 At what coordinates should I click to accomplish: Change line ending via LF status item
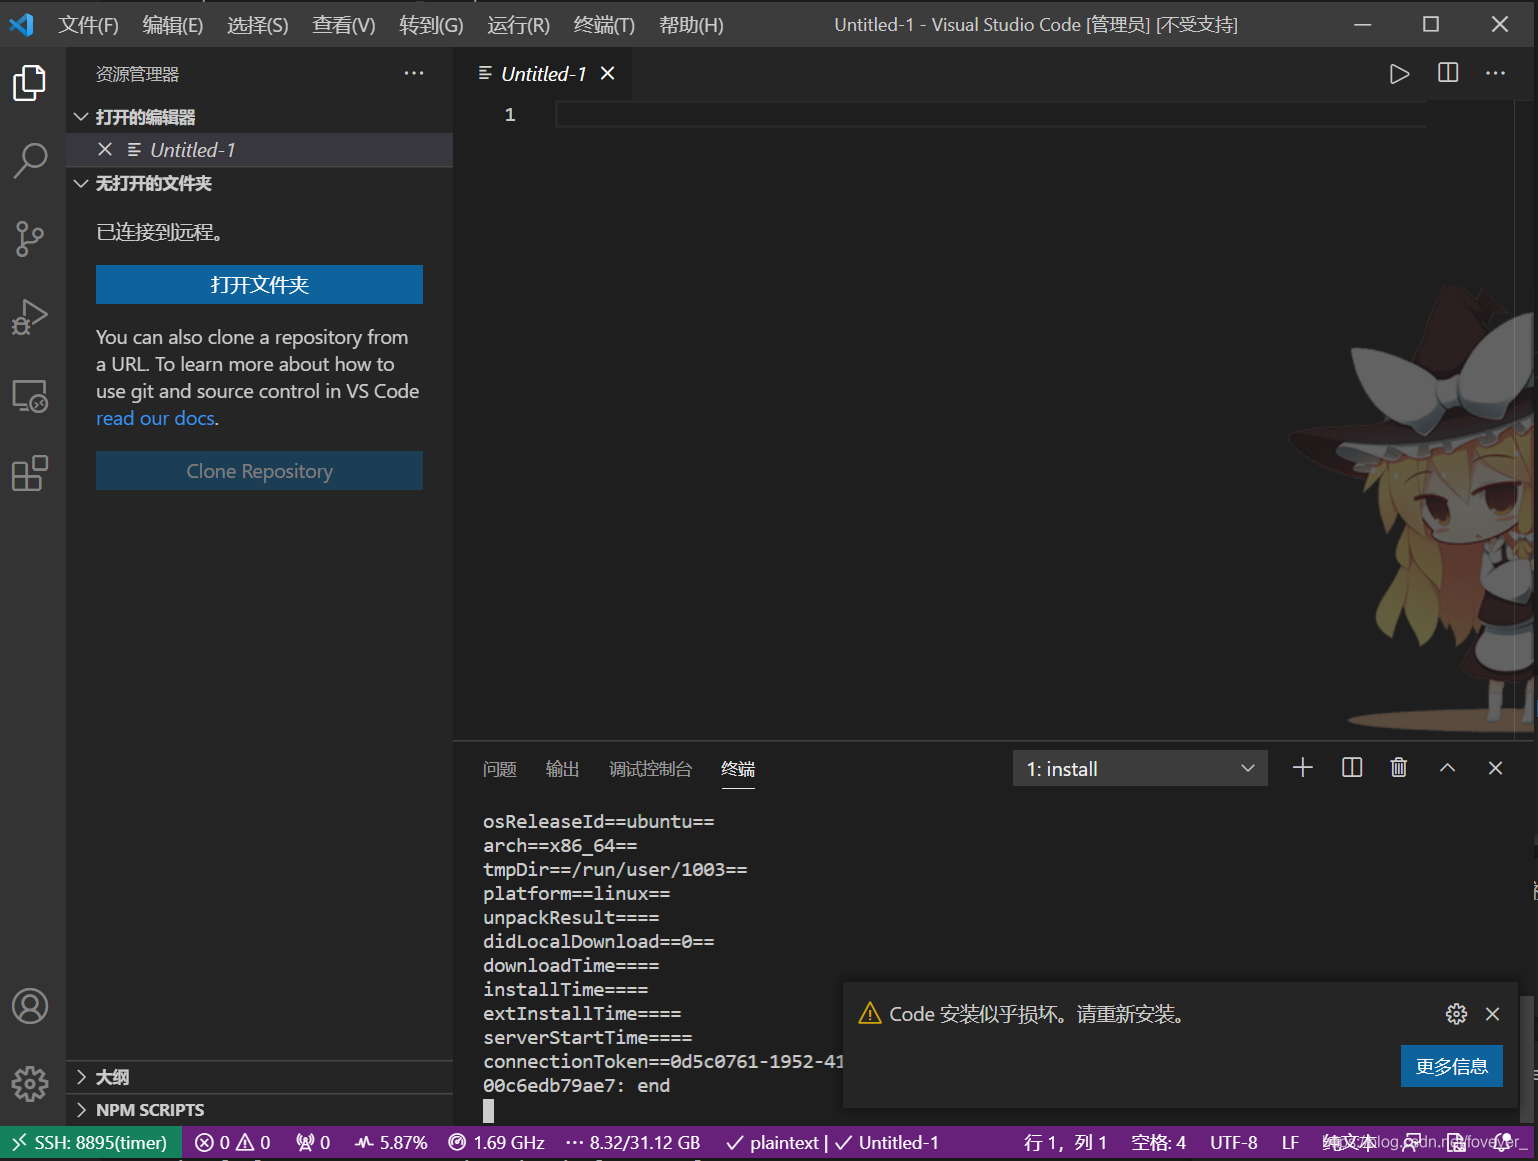1290,1143
